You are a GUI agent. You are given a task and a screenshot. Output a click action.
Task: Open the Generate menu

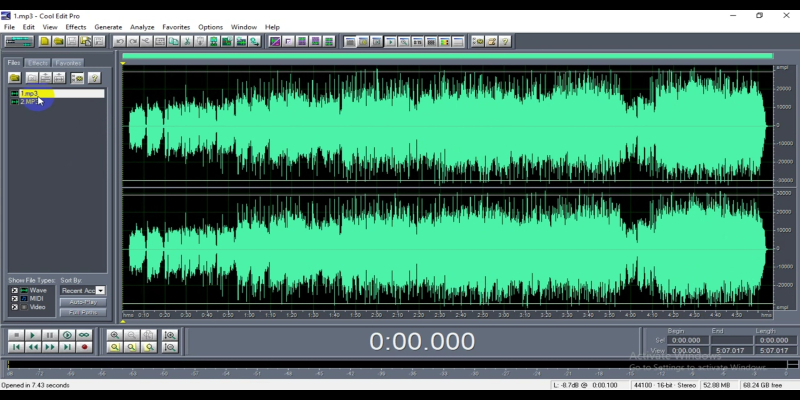(x=108, y=27)
